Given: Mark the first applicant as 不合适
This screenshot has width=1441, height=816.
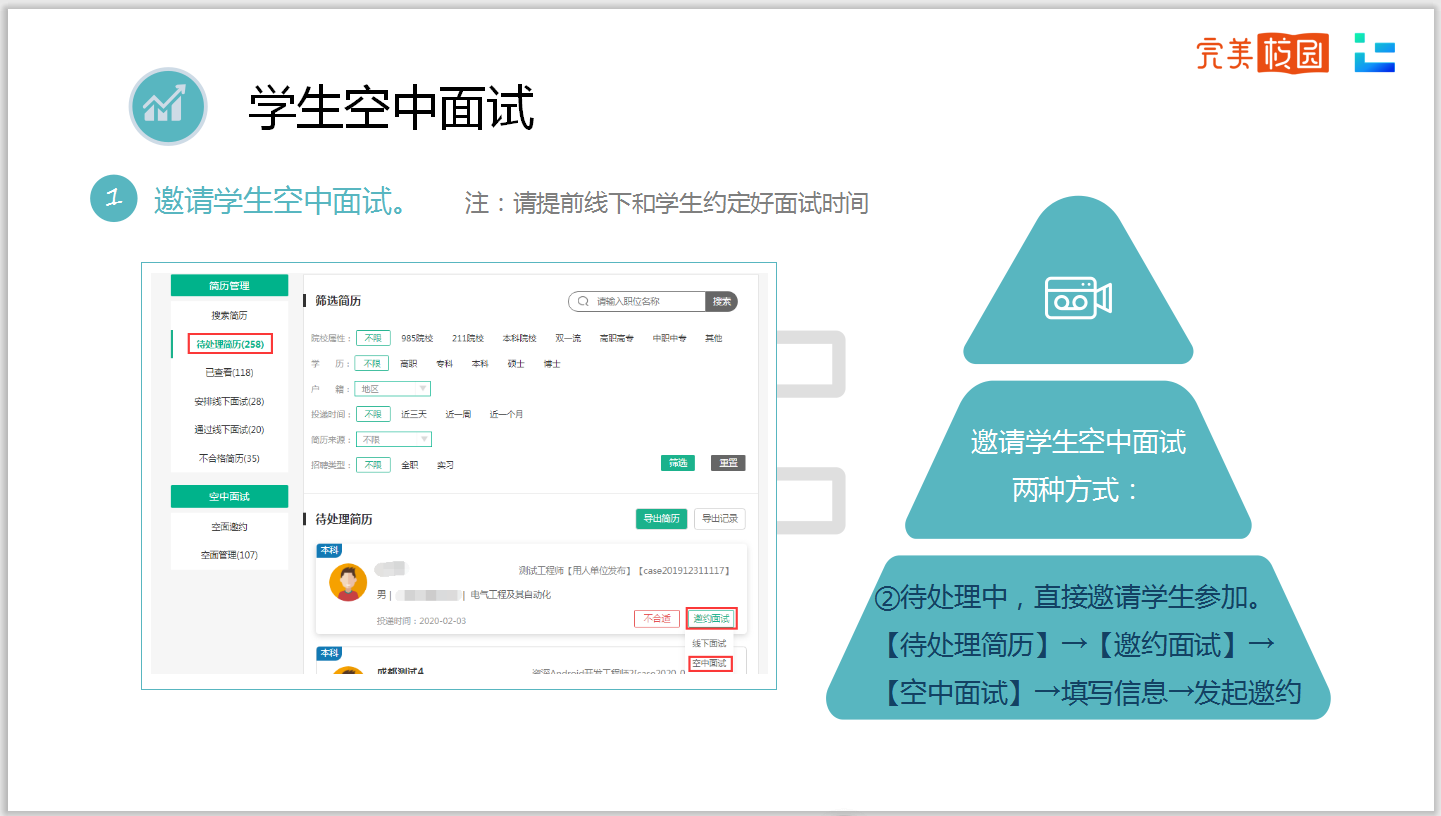Looking at the screenshot, I should coord(656,619).
